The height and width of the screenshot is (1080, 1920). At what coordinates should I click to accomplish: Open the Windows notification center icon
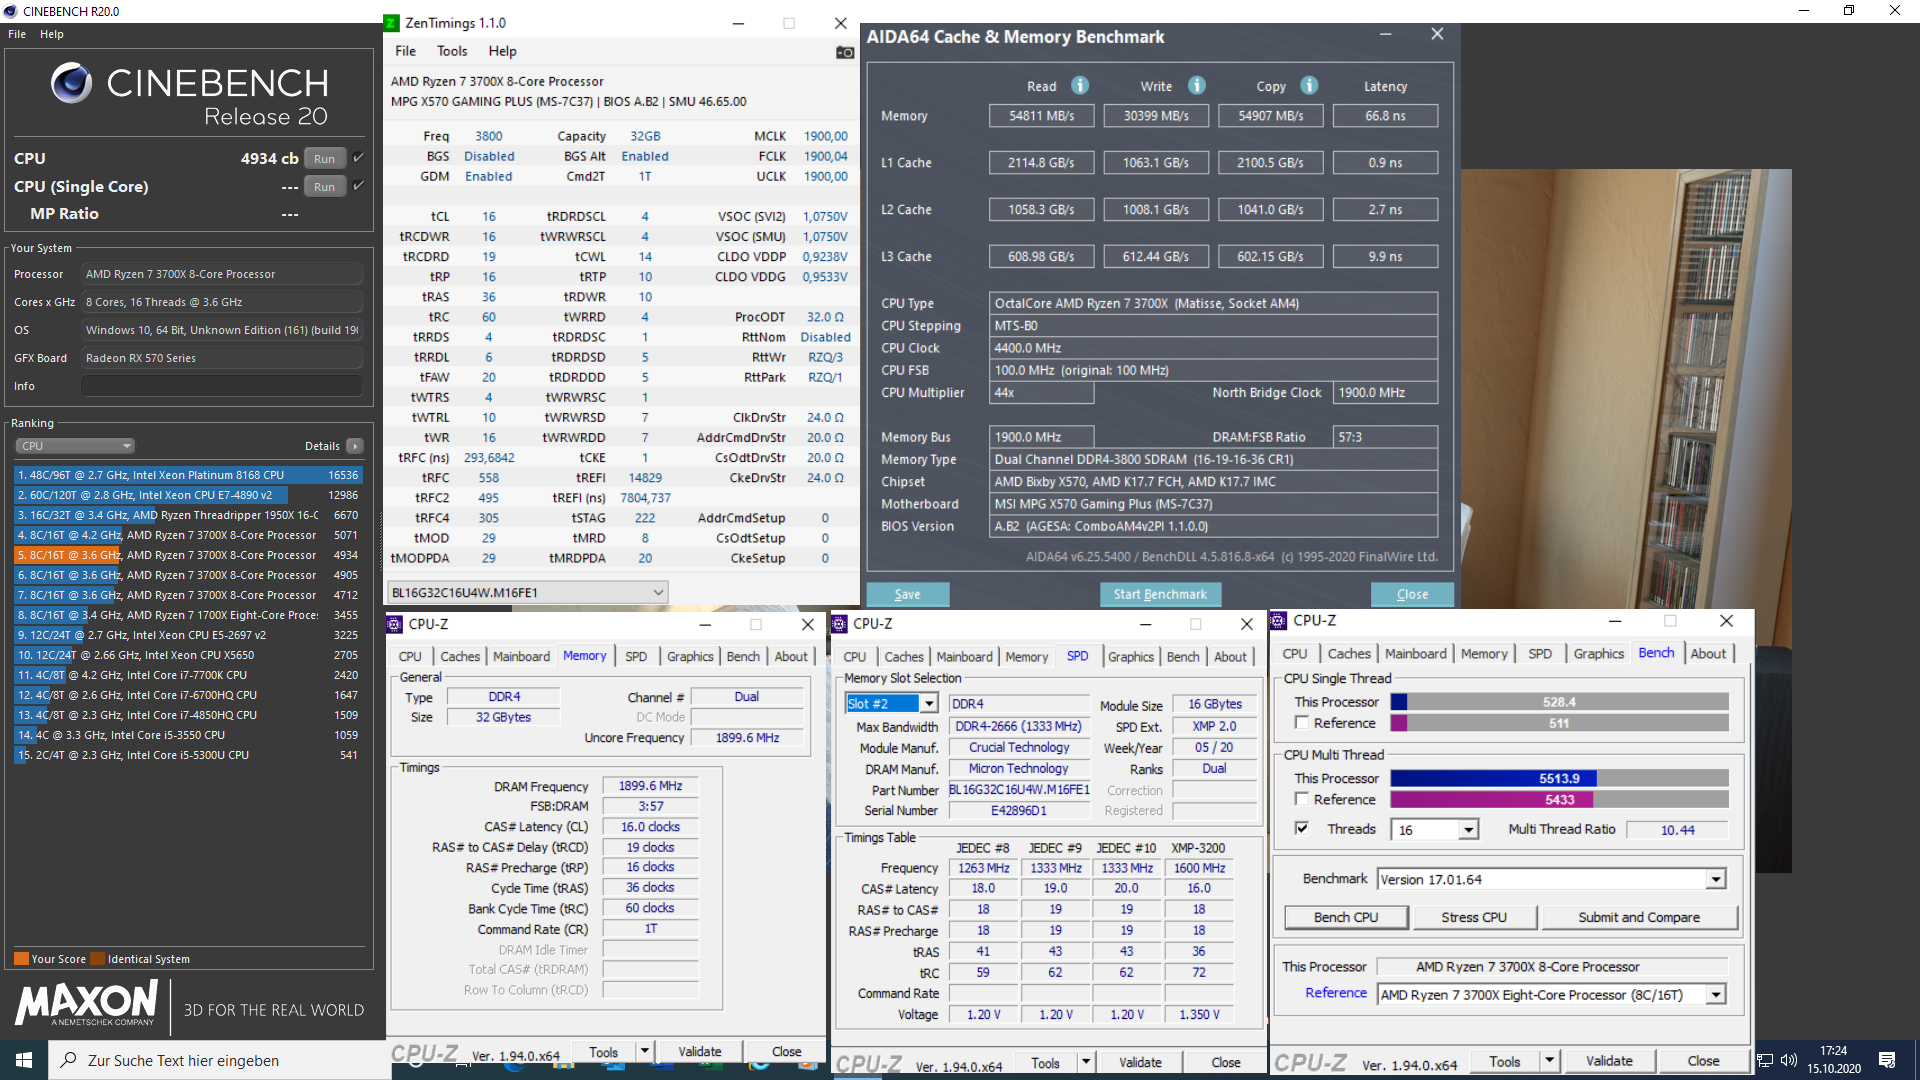coord(1887,1060)
